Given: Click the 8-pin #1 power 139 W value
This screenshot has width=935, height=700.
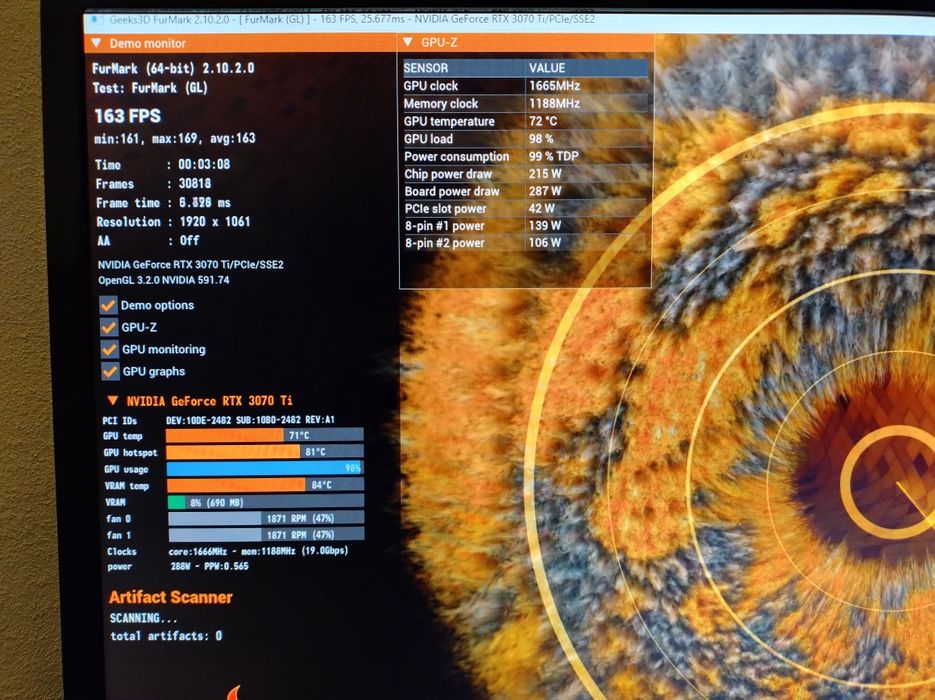Looking at the screenshot, I should 545,225.
